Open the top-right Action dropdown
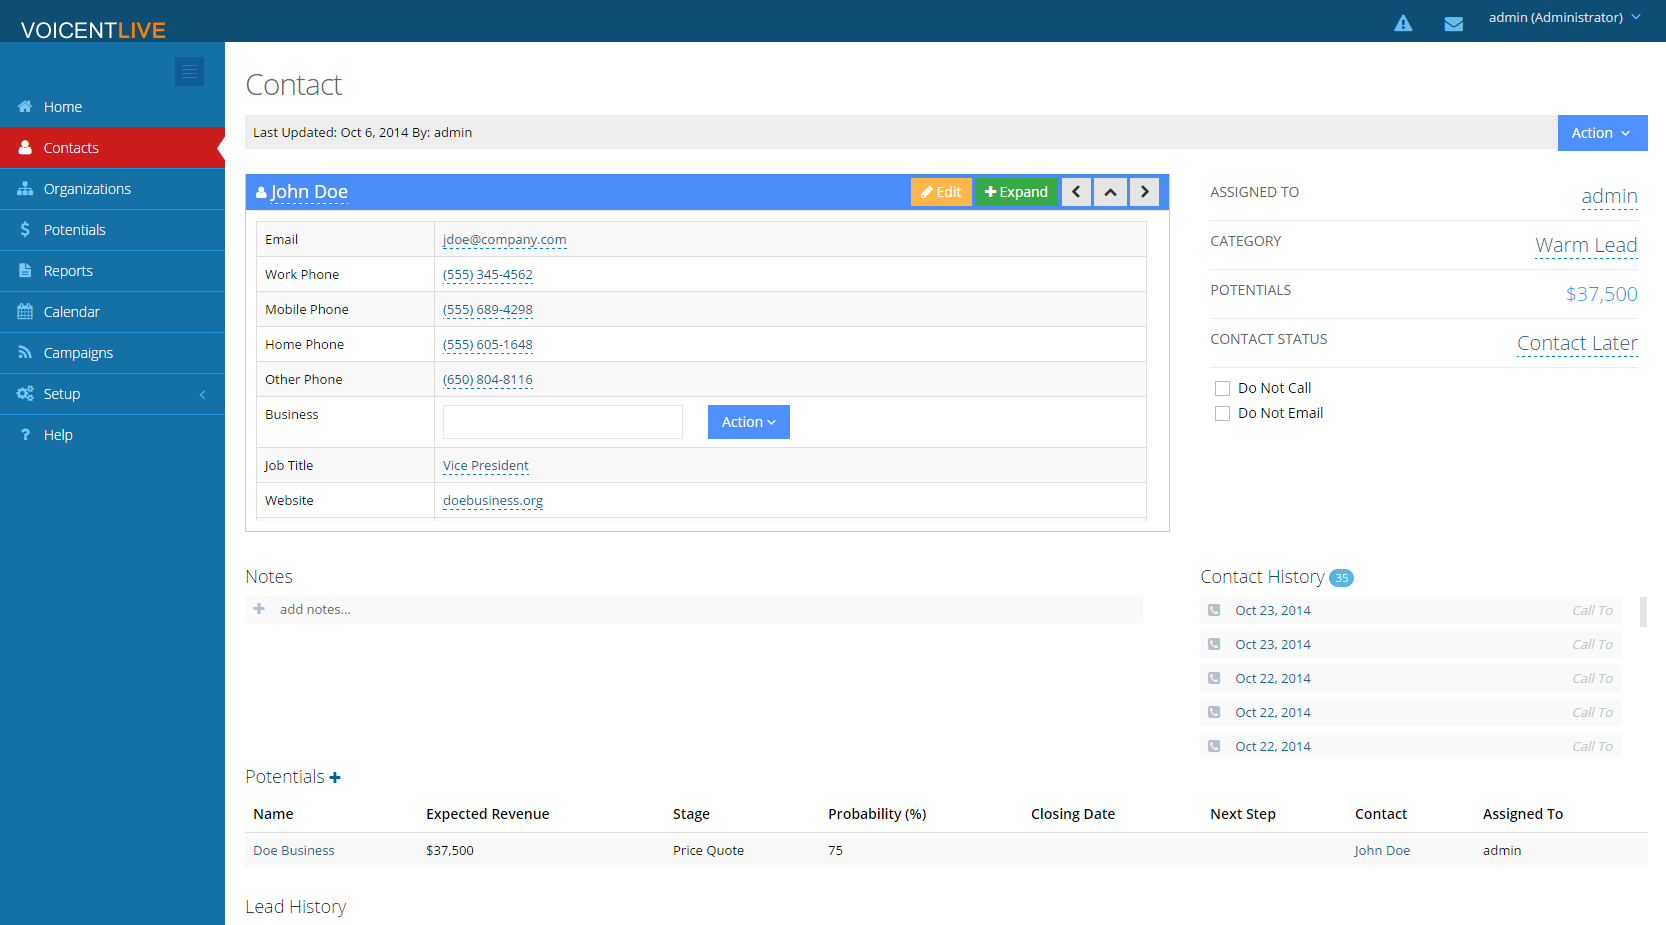The image size is (1666, 925). [1601, 133]
